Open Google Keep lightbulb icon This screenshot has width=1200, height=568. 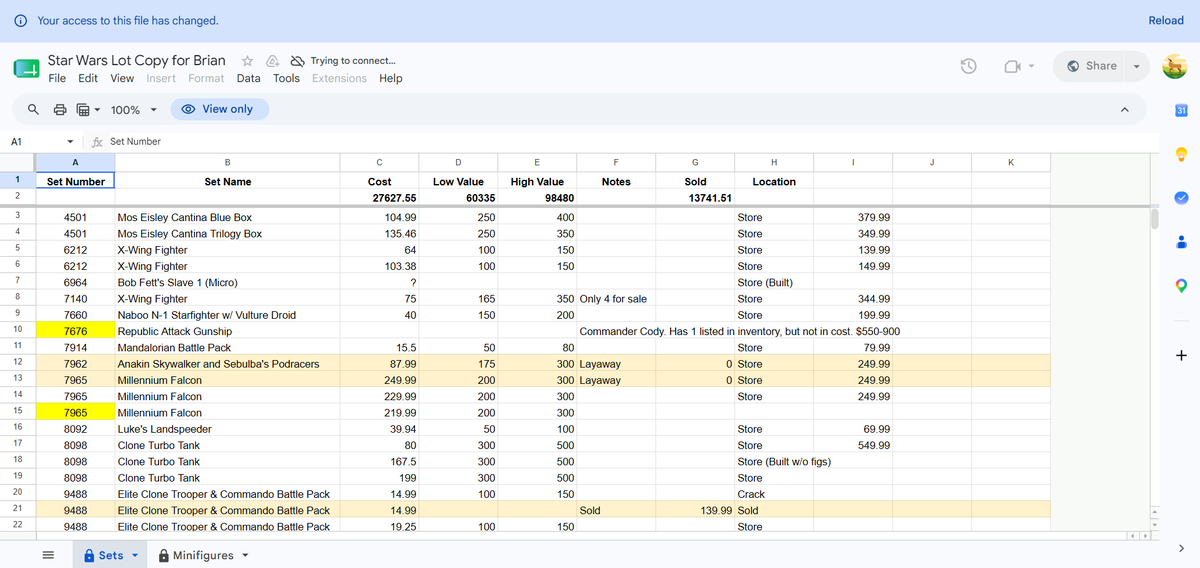click(1180, 153)
